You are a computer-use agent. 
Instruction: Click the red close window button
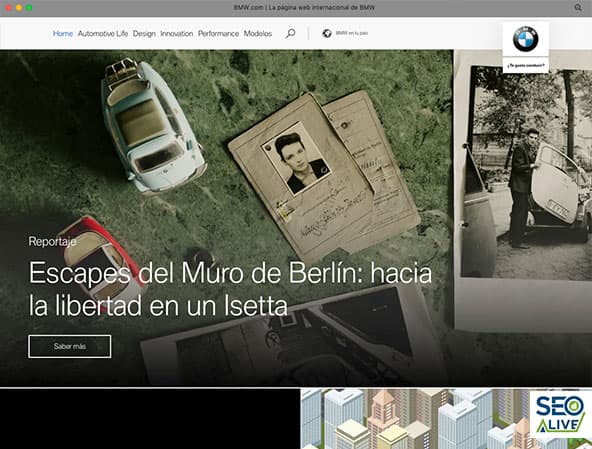[x=8, y=8]
